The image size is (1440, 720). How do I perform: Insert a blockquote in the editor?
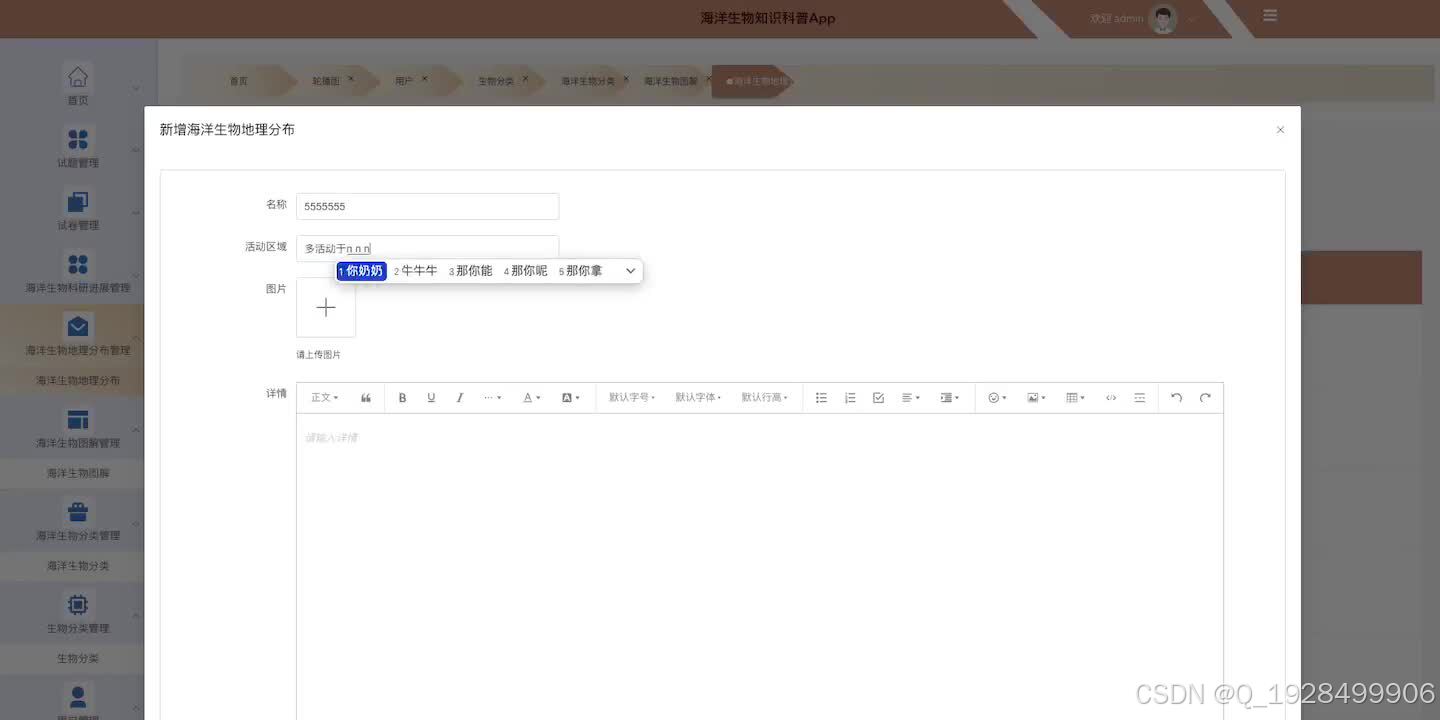[x=366, y=398]
